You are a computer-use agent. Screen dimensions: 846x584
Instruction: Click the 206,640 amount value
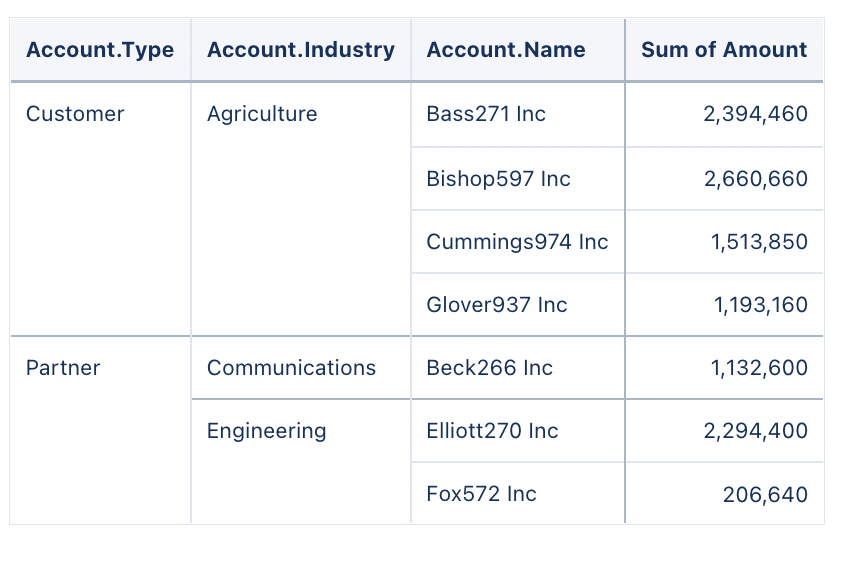click(x=765, y=494)
